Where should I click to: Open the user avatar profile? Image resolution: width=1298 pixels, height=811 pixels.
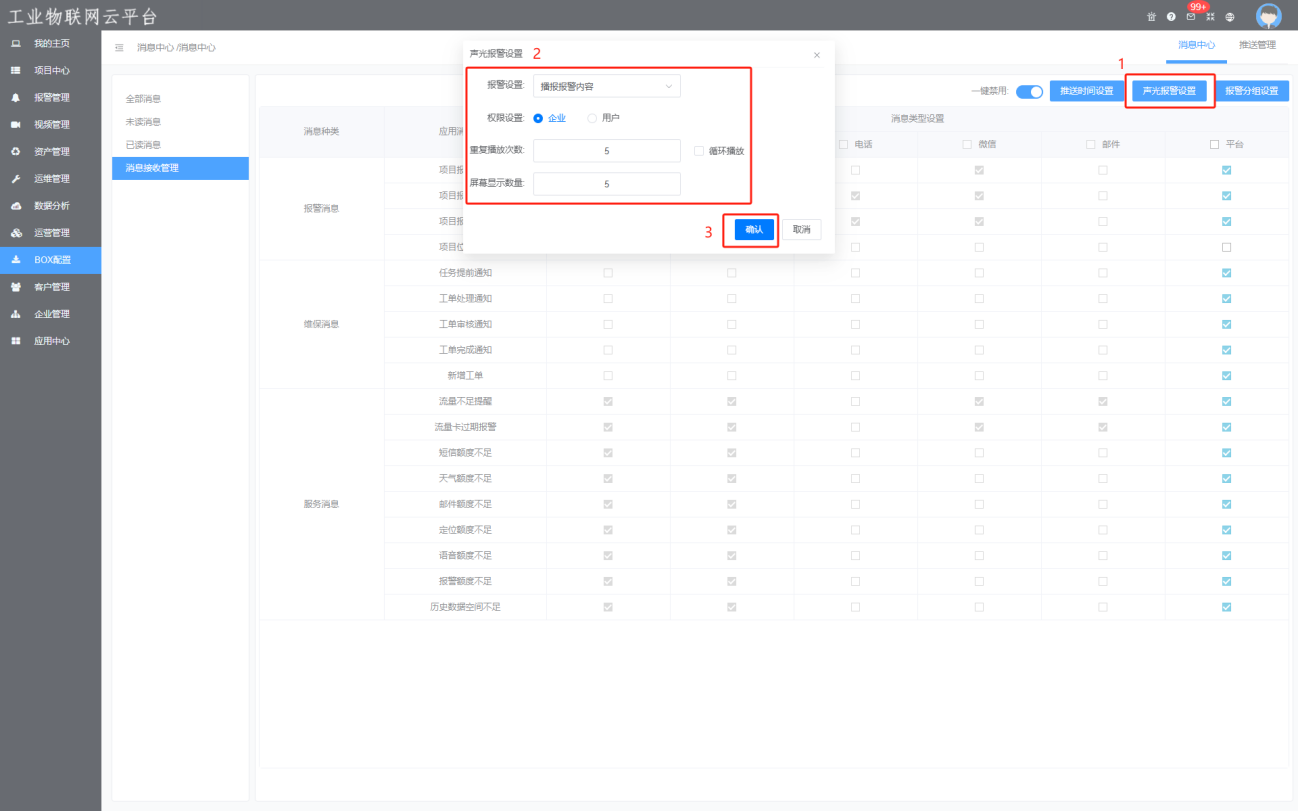click(1268, 16)
